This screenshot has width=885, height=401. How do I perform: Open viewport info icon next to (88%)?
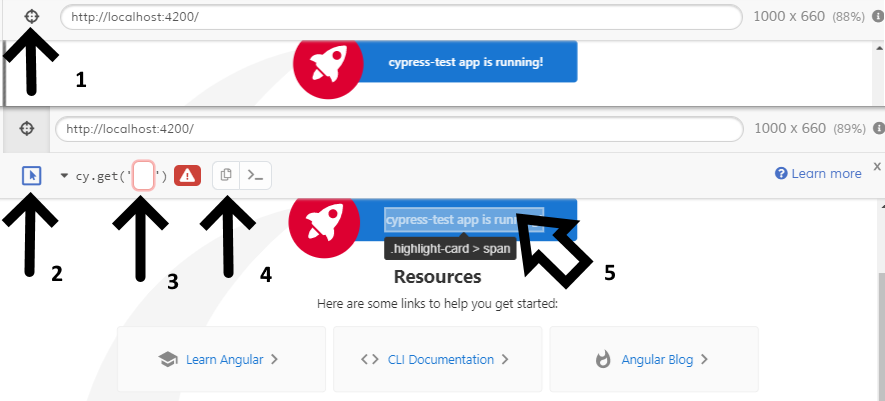[880, 17]
